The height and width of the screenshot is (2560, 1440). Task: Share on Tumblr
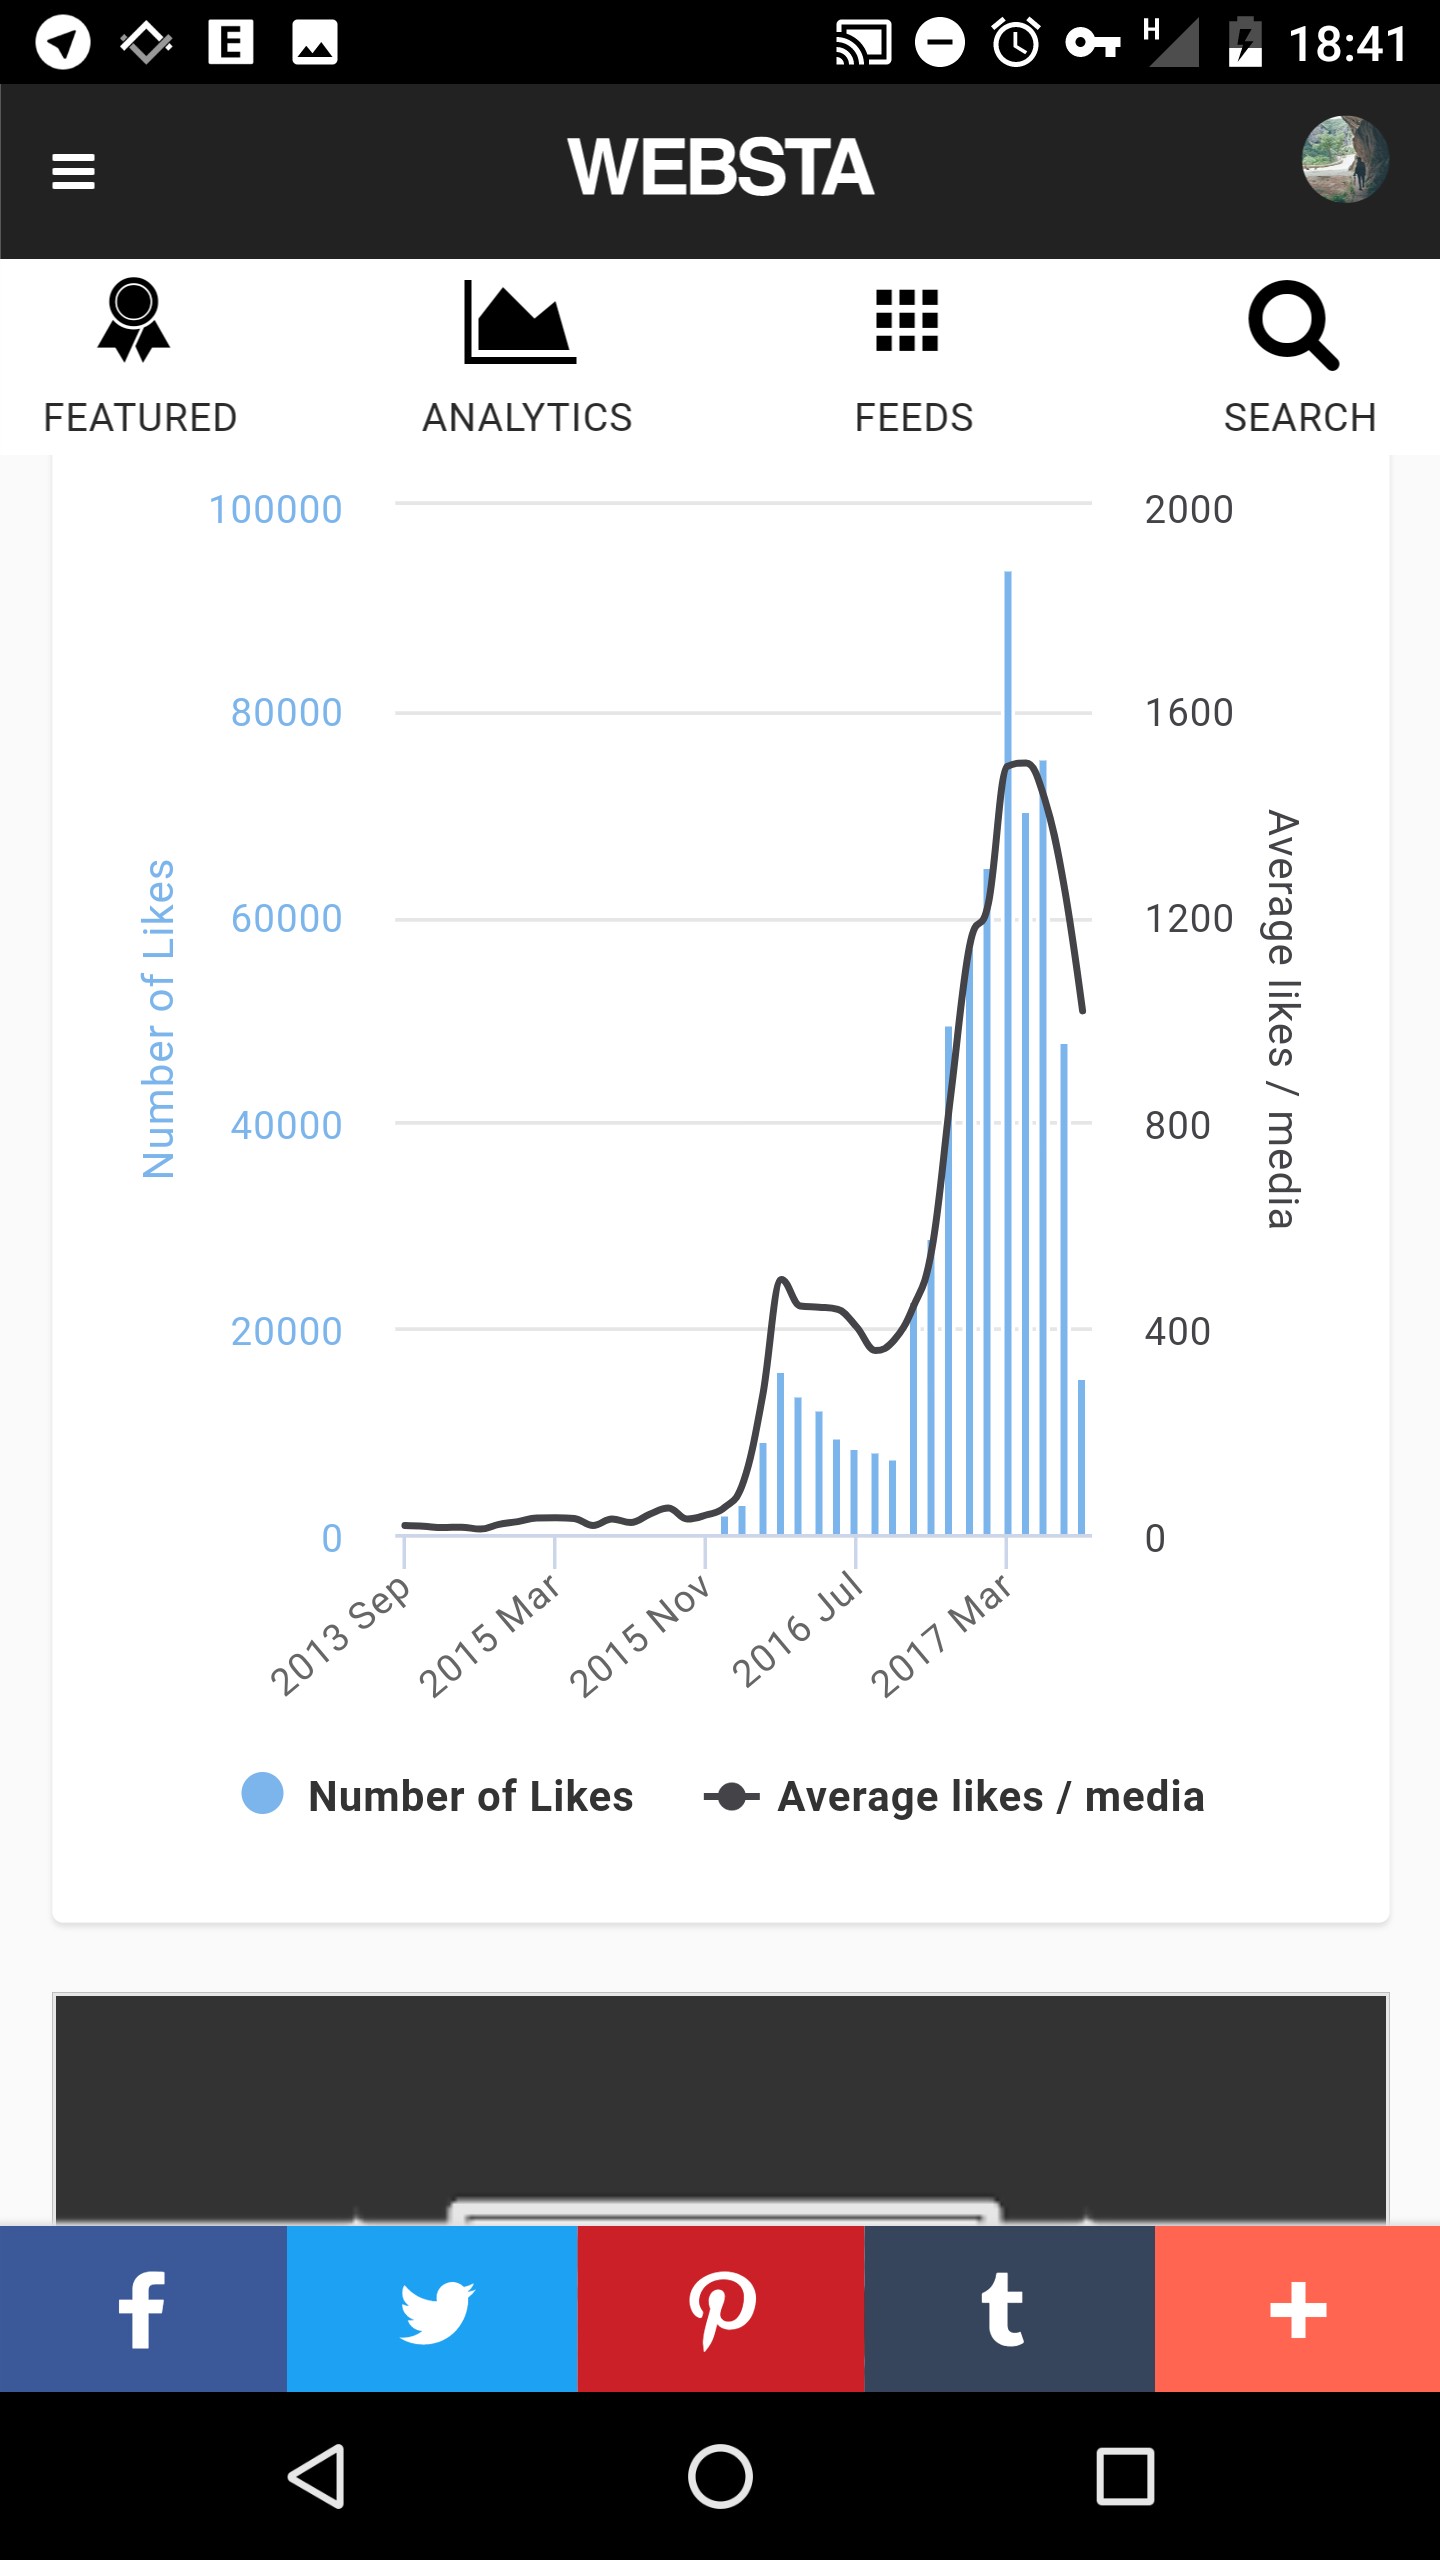(x=1009, y=2309)
